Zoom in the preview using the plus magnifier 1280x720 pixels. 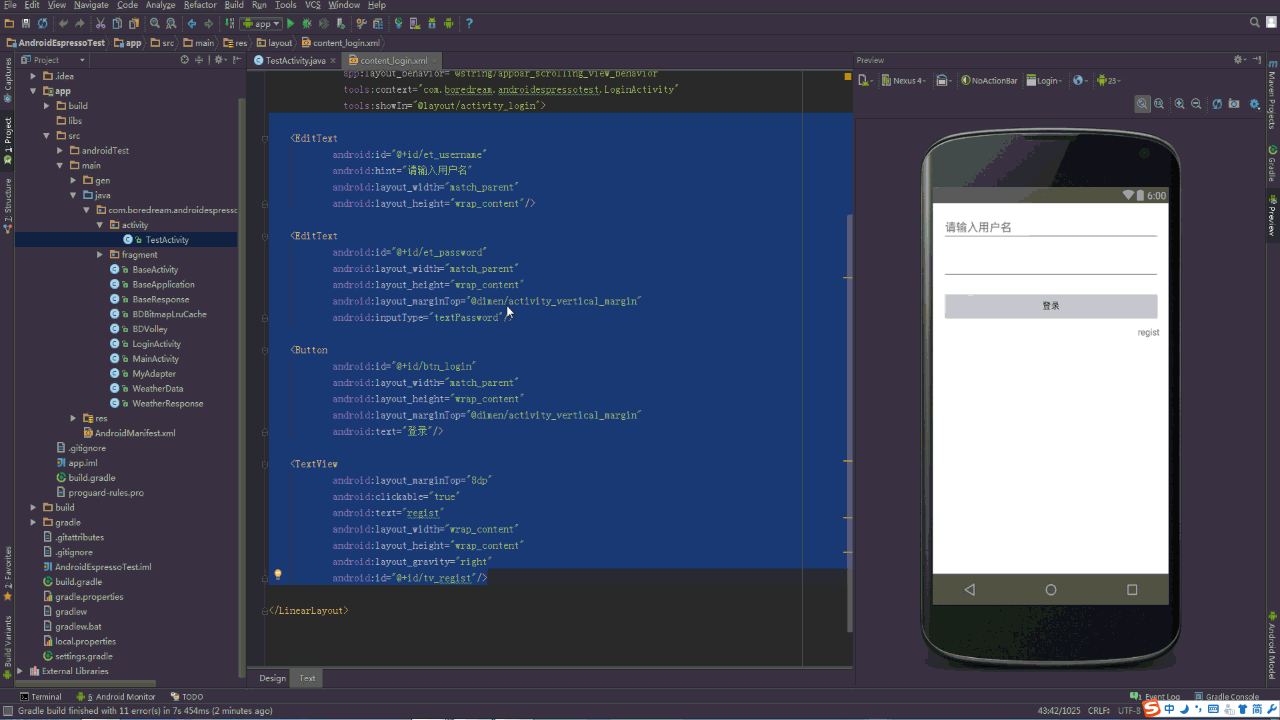pos(1179,104)
